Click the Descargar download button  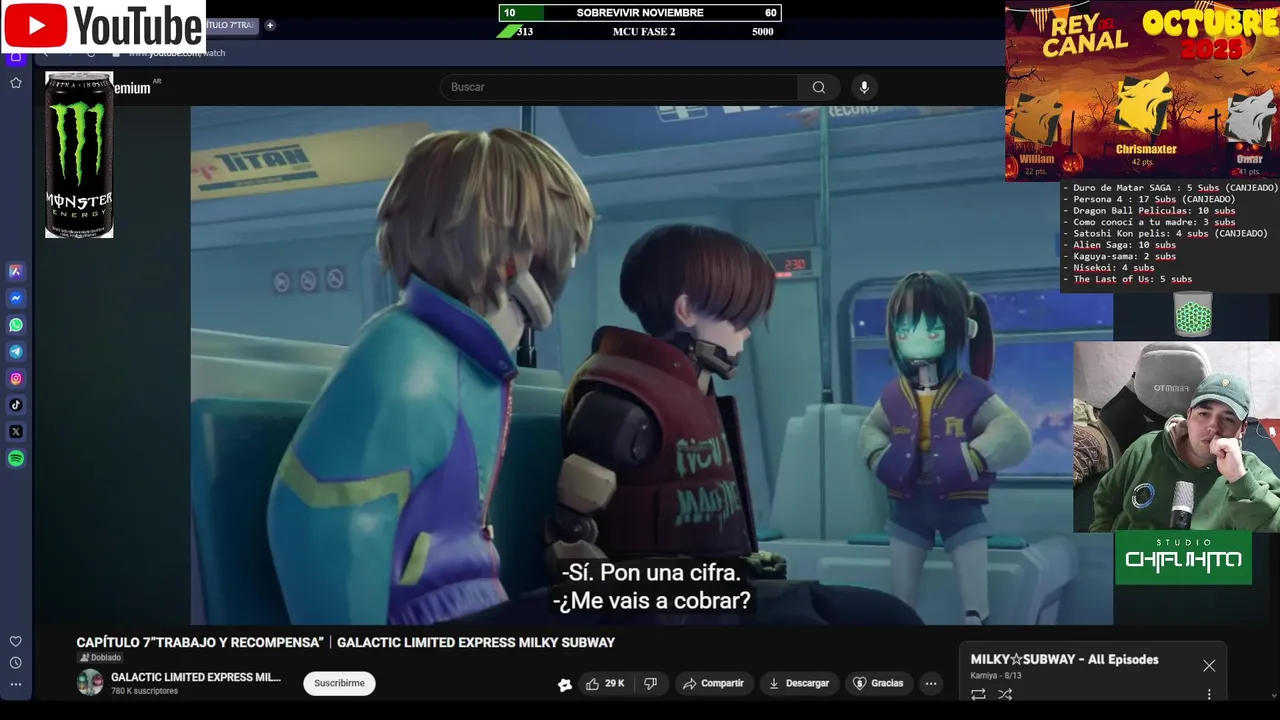[798, 683]
